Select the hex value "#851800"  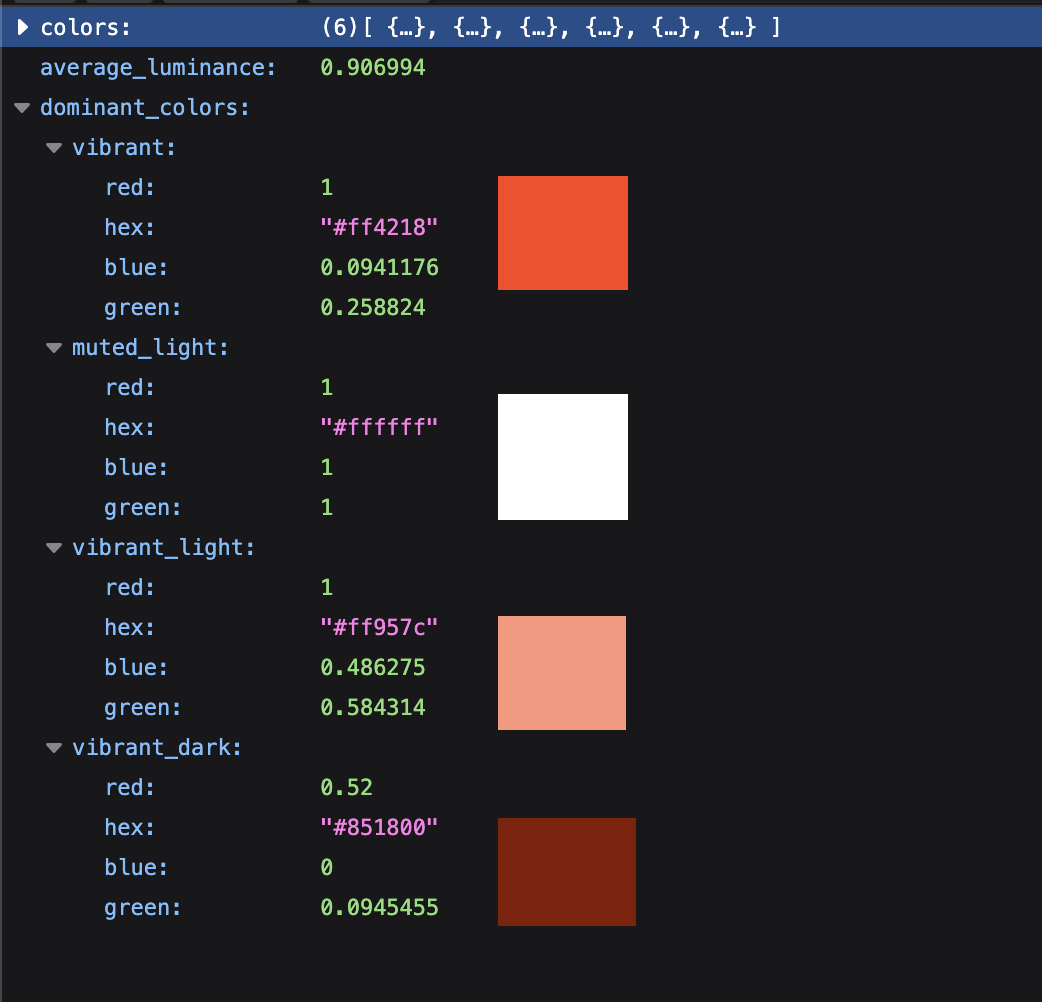click(x=379, y=828)
